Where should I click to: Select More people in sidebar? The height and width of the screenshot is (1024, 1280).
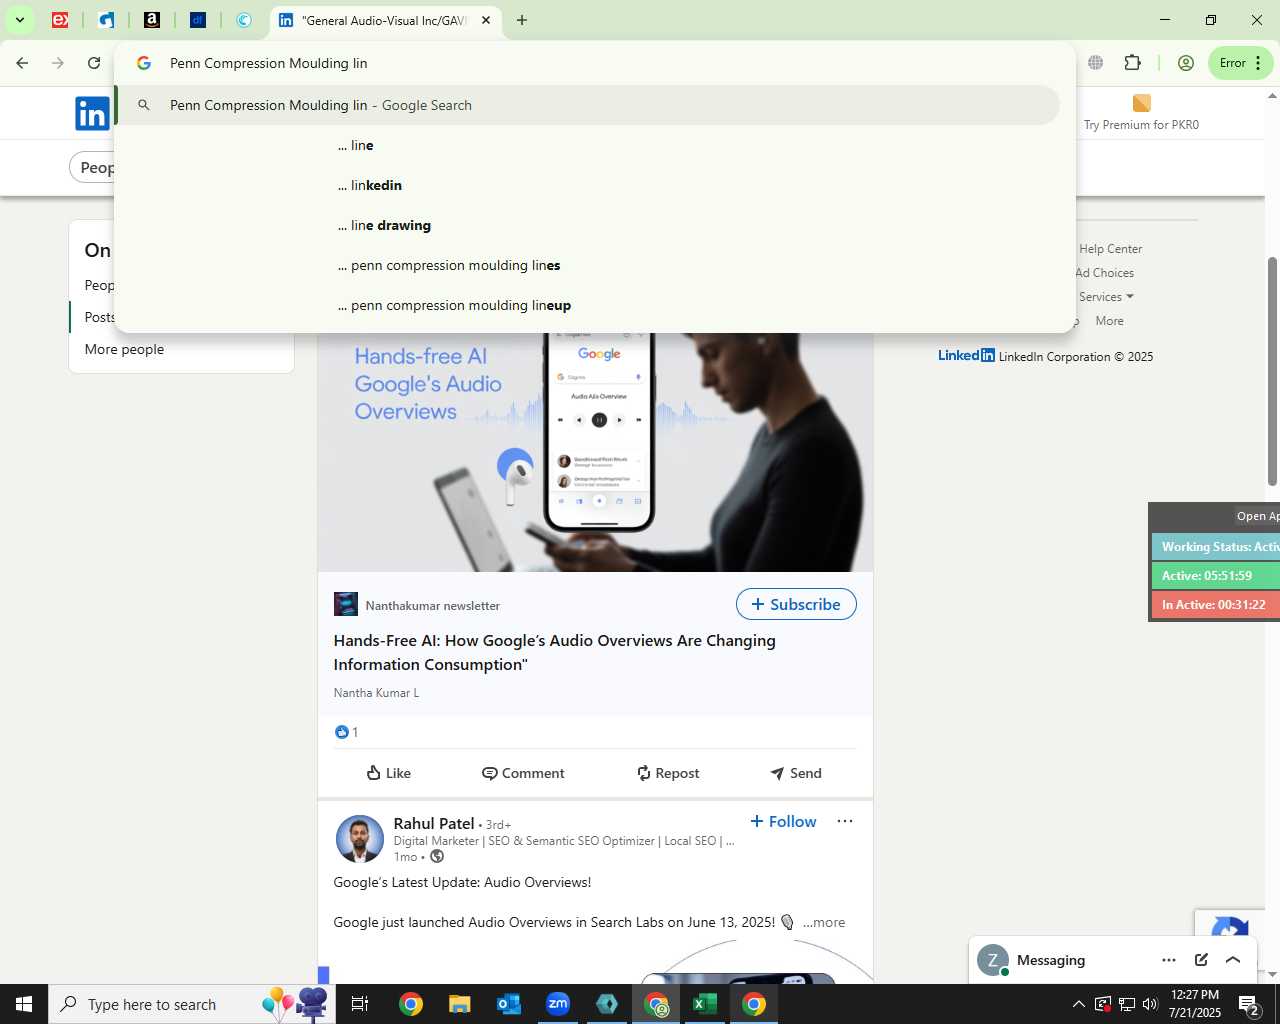124,349
